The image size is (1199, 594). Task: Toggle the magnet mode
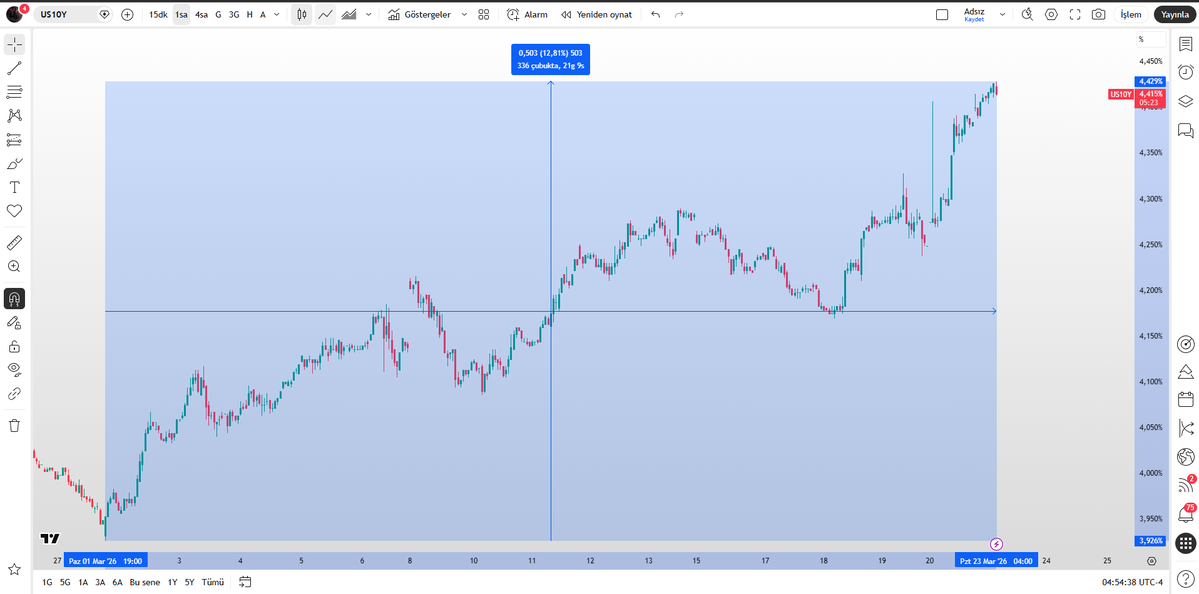[15, 298]
